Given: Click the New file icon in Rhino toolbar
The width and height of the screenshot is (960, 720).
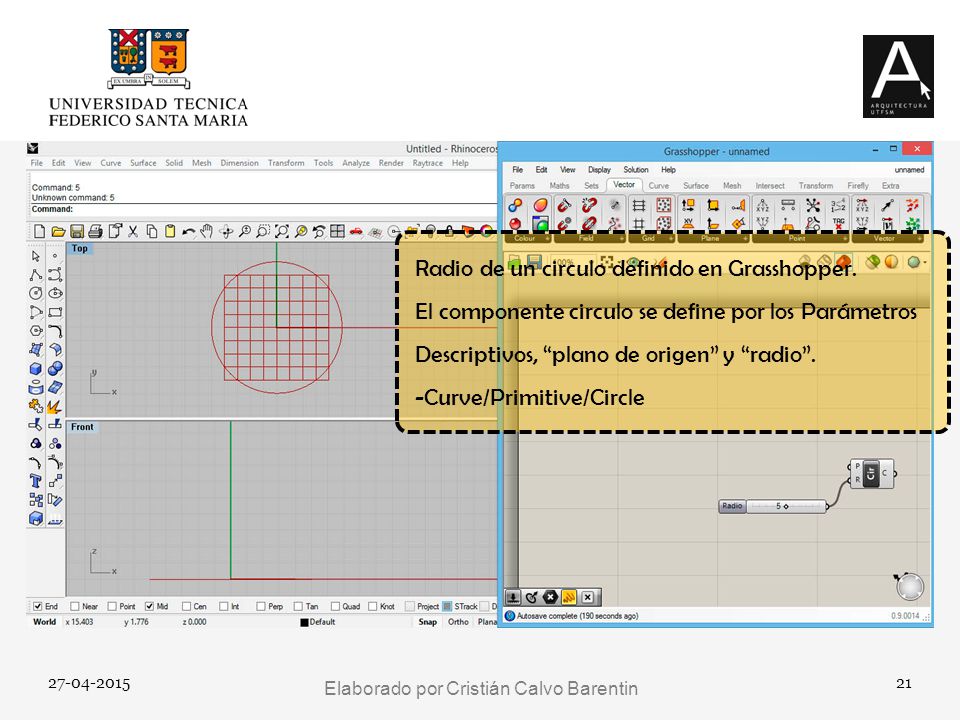Looking at the screenshot, I should (40, 231).
